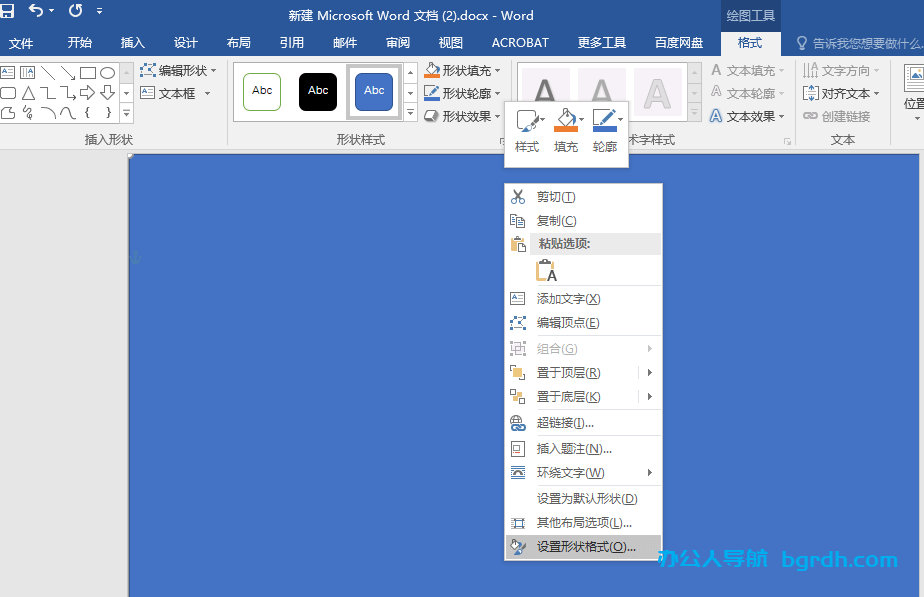Pick the arrow line shape
The image size is (924, 597).
(68, 72)
